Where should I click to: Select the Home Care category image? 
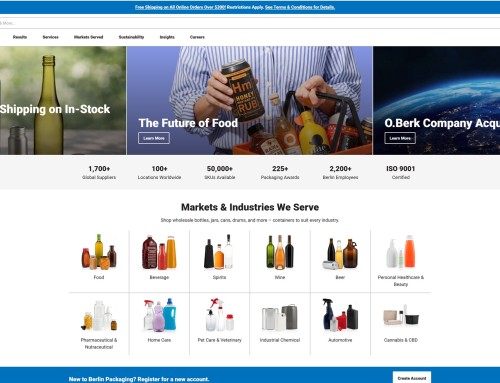(159, 315)
